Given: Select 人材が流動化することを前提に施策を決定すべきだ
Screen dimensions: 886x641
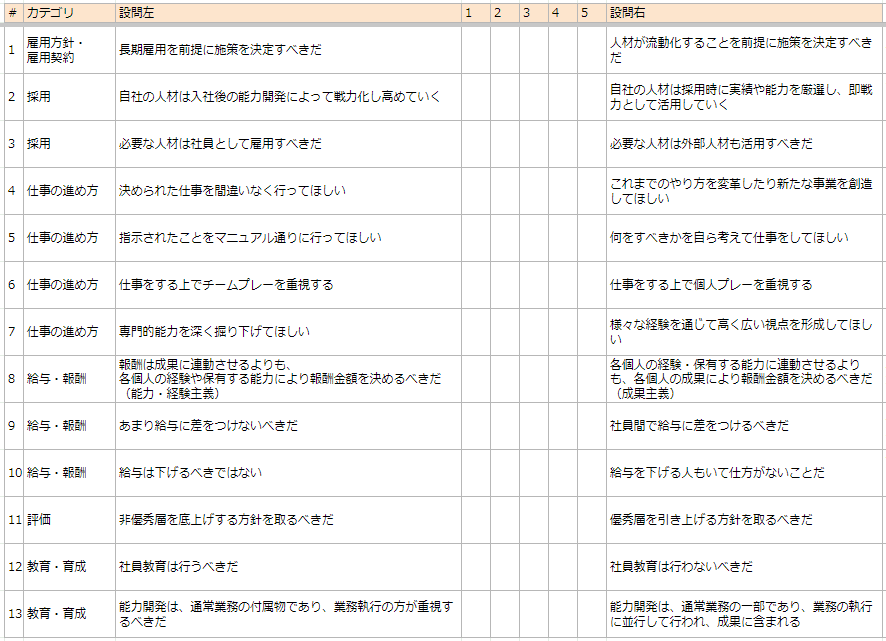Looking at the screenshot, I should tap(746, 50).
